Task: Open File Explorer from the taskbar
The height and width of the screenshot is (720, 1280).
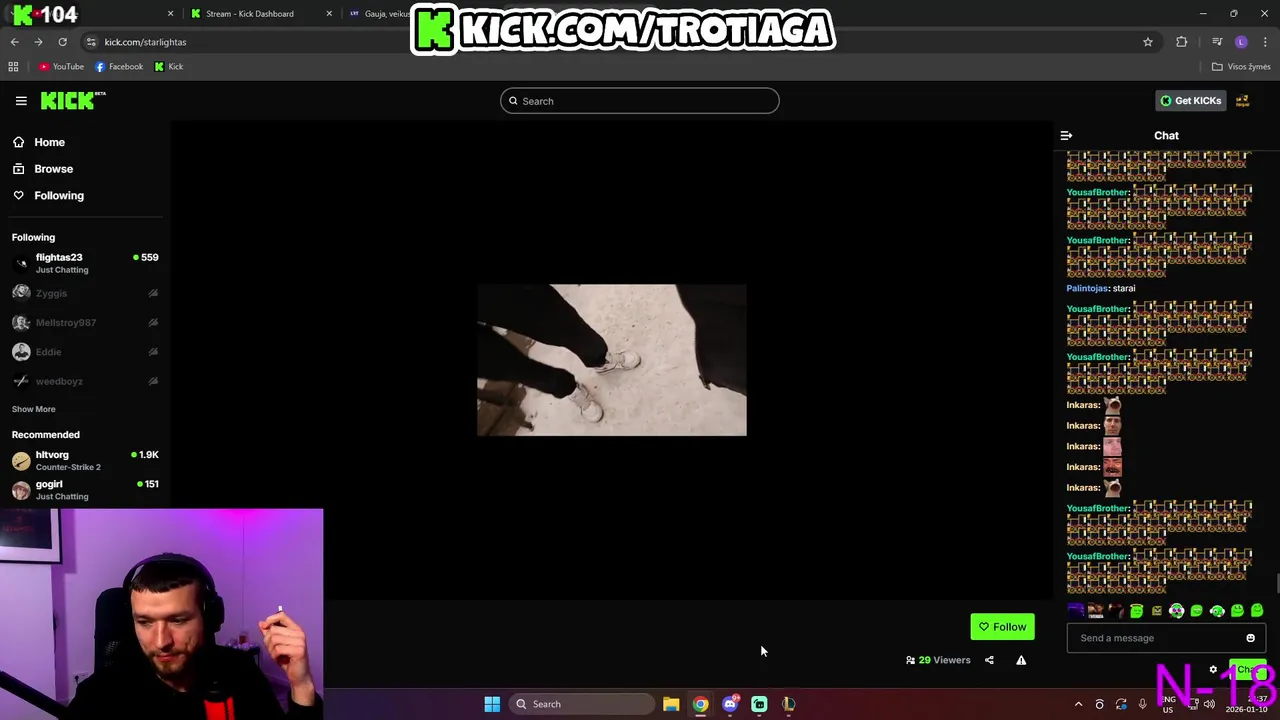Action: 671,704
